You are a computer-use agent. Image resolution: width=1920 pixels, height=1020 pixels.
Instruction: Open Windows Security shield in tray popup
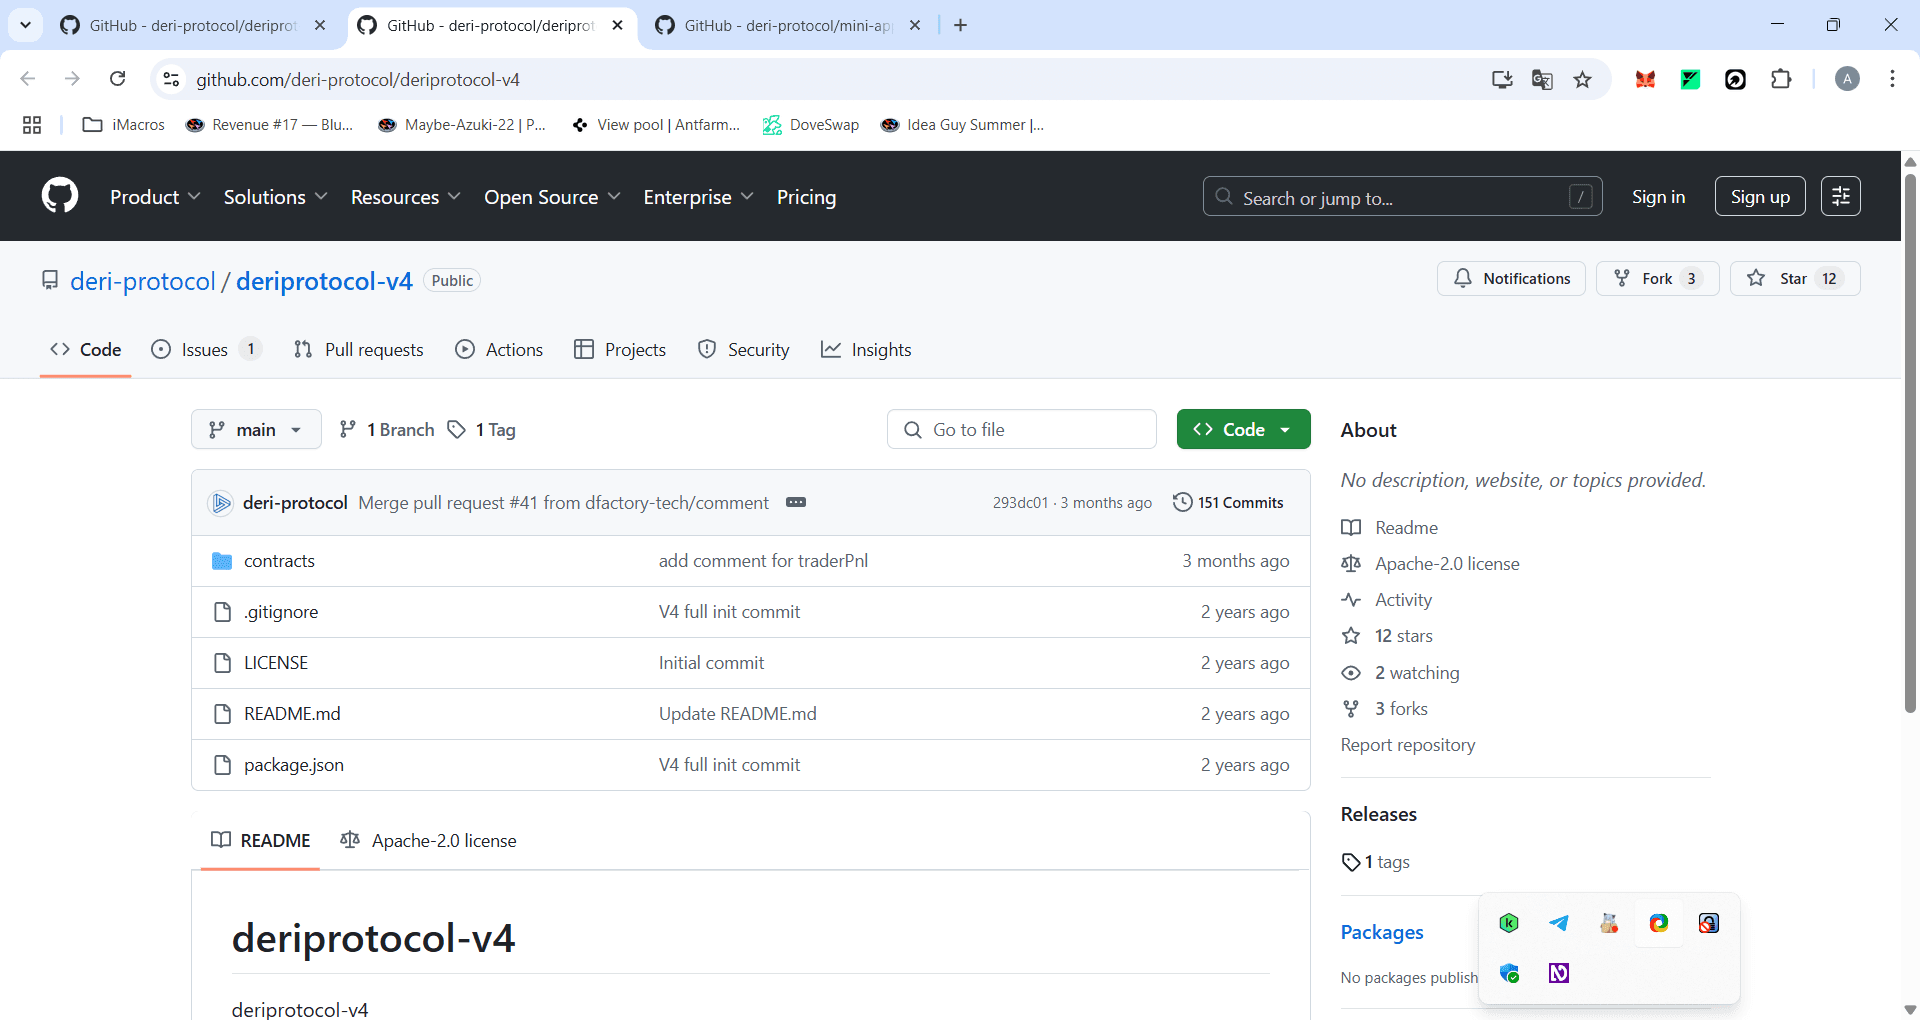pyautogui.click(x=1509, y=973)
